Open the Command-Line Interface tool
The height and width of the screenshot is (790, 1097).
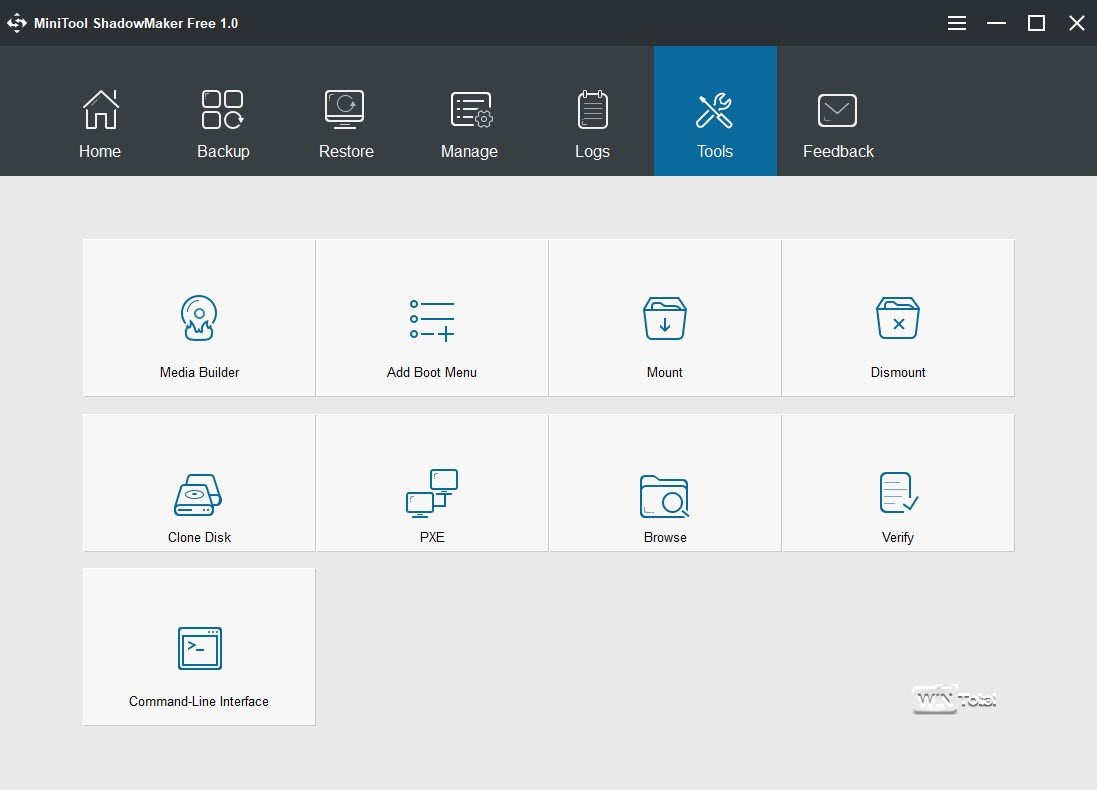click(199, 647)
